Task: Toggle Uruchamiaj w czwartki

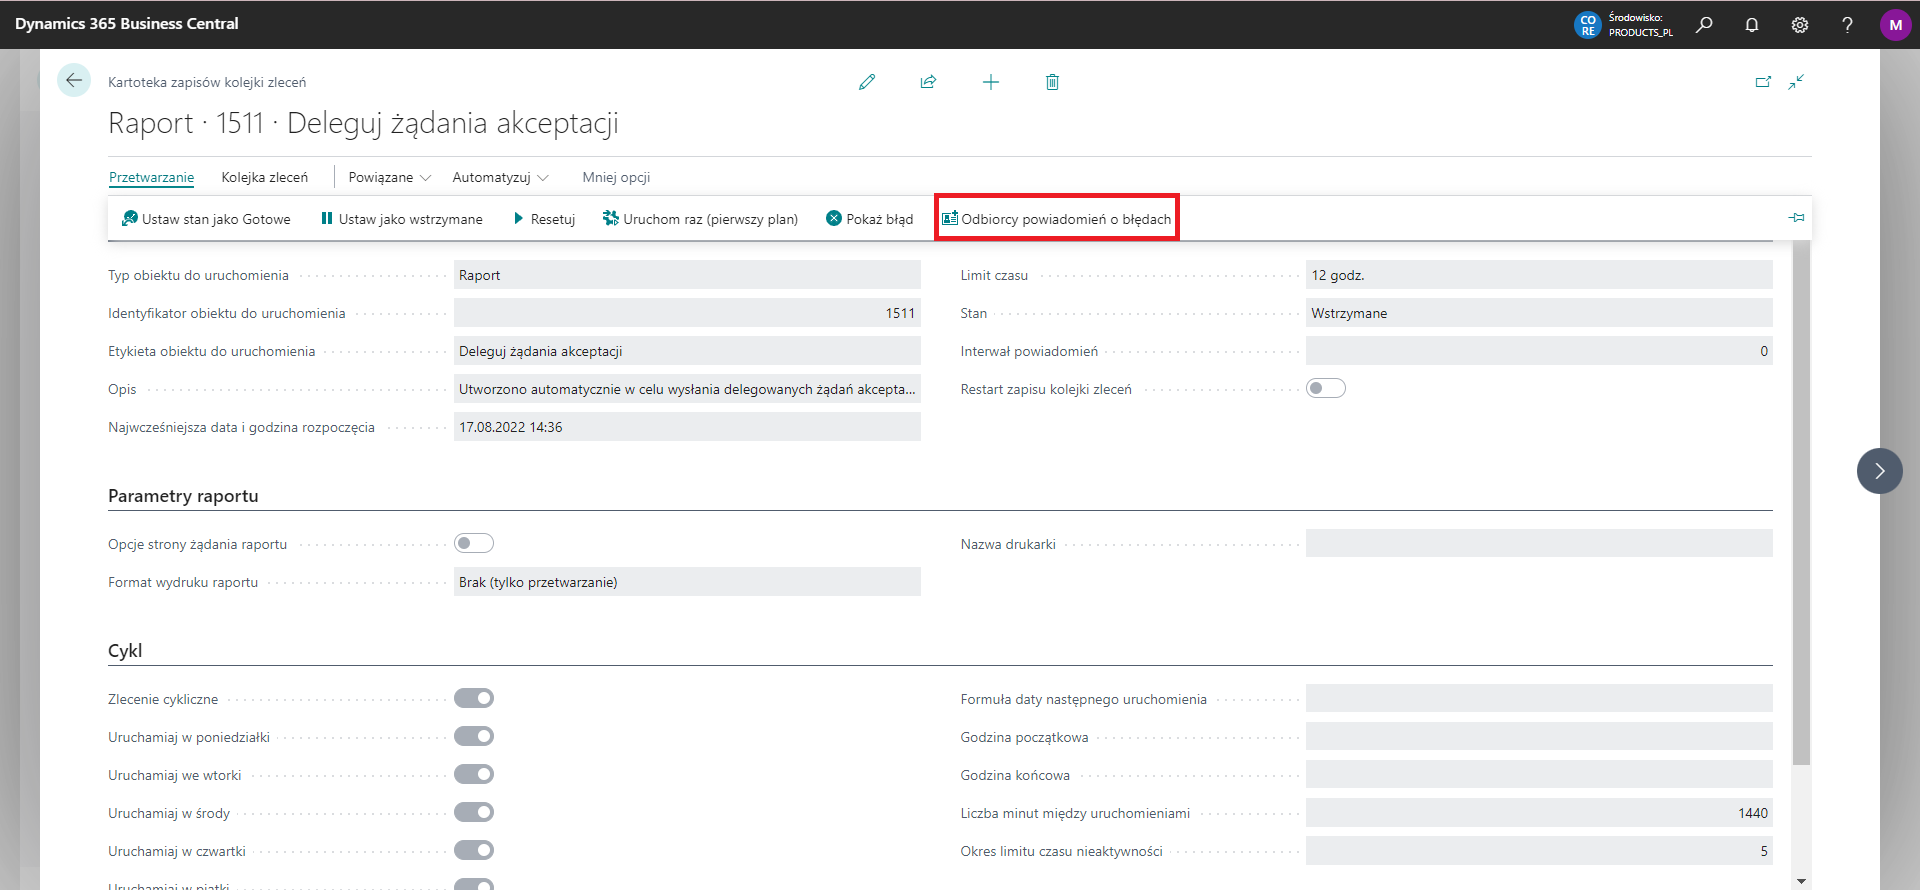Action: 474,851
